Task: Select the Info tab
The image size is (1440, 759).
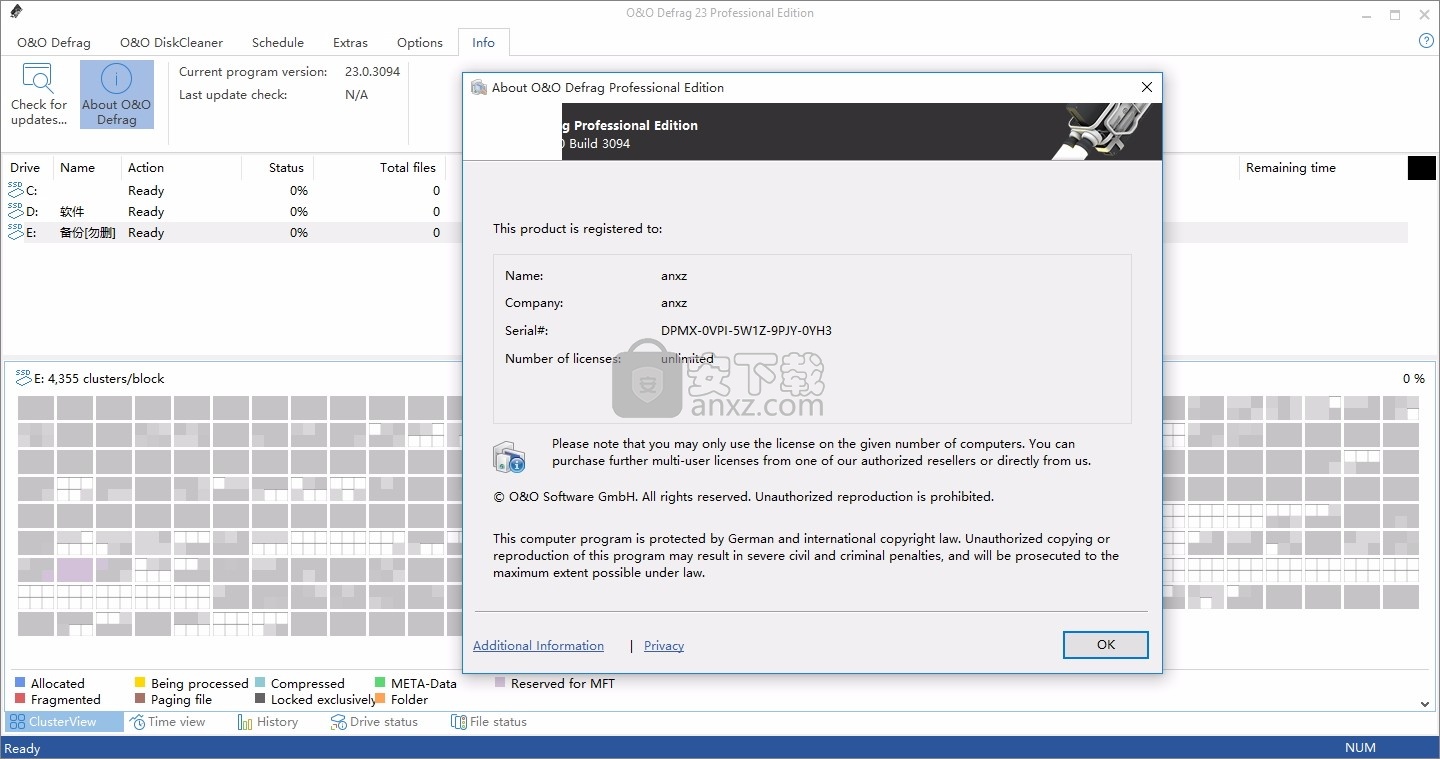Action: [484, 42]
